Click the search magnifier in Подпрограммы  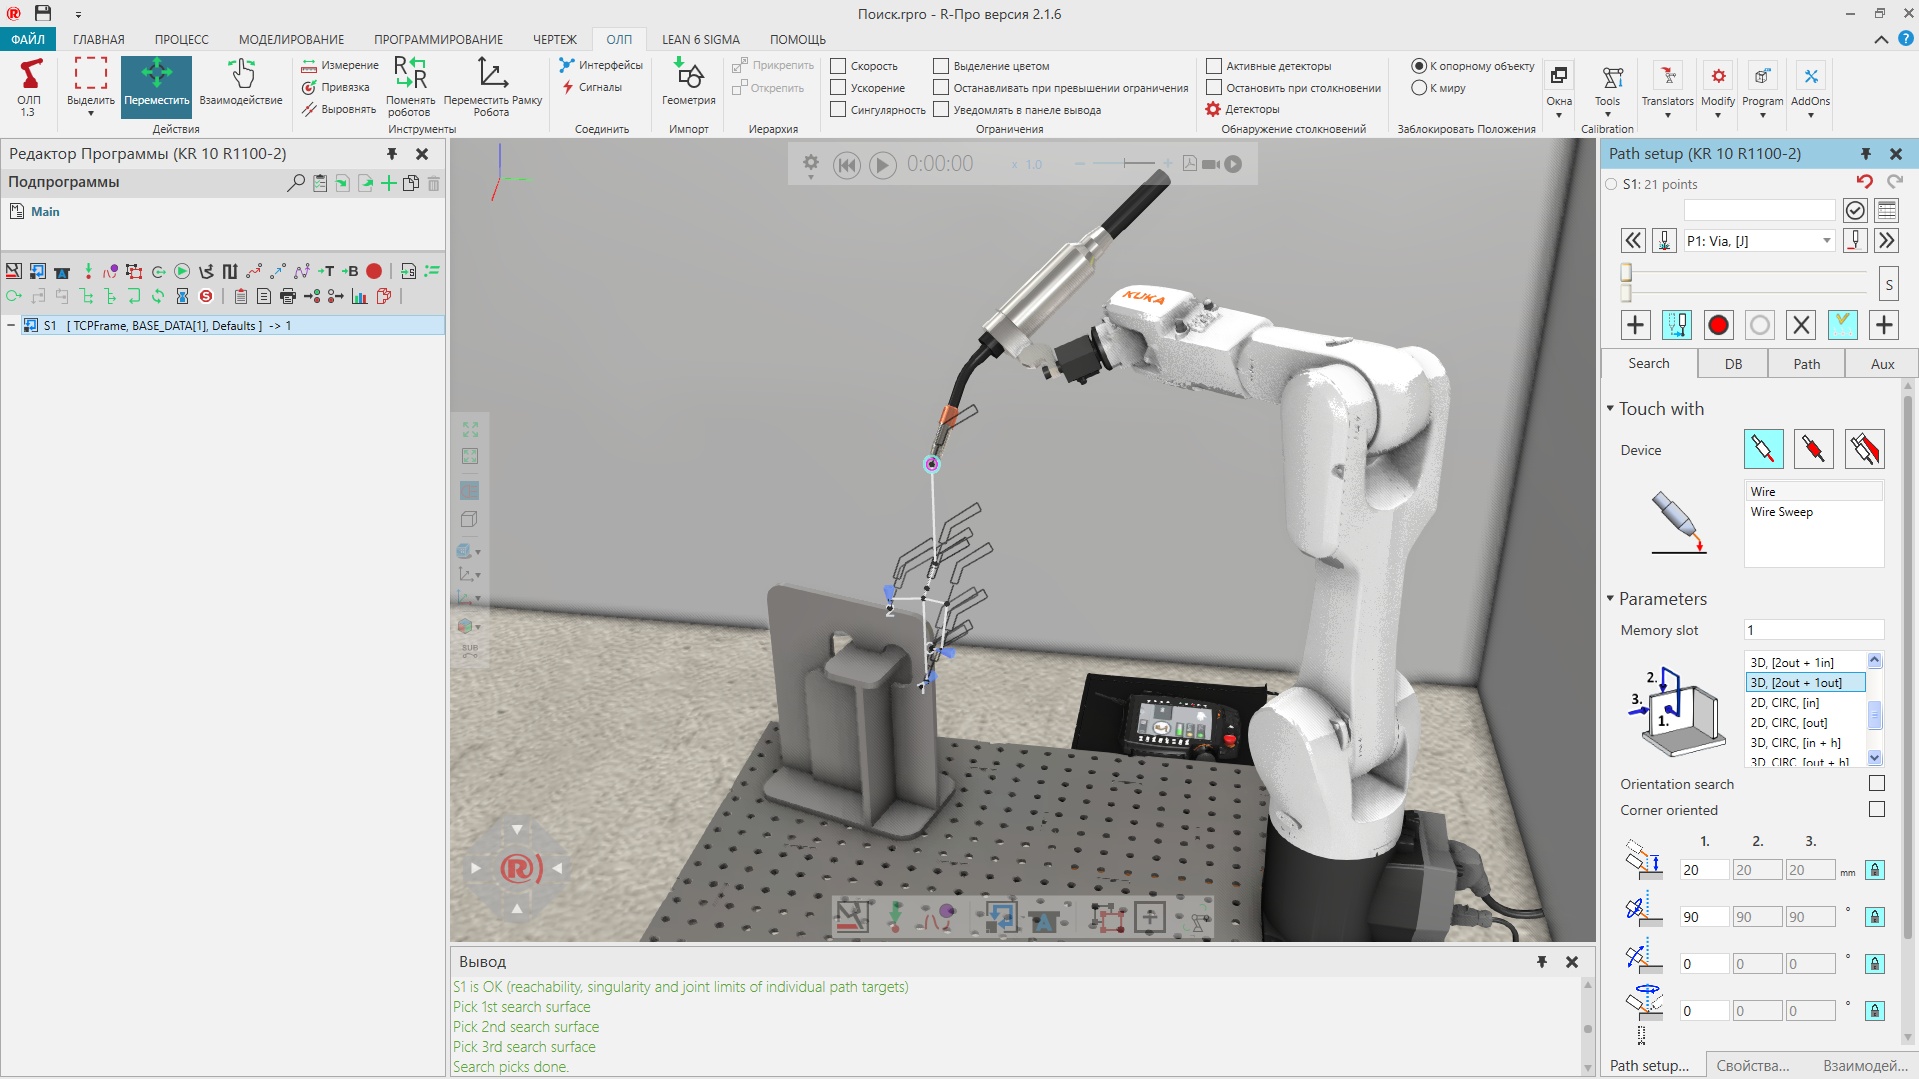296,183
